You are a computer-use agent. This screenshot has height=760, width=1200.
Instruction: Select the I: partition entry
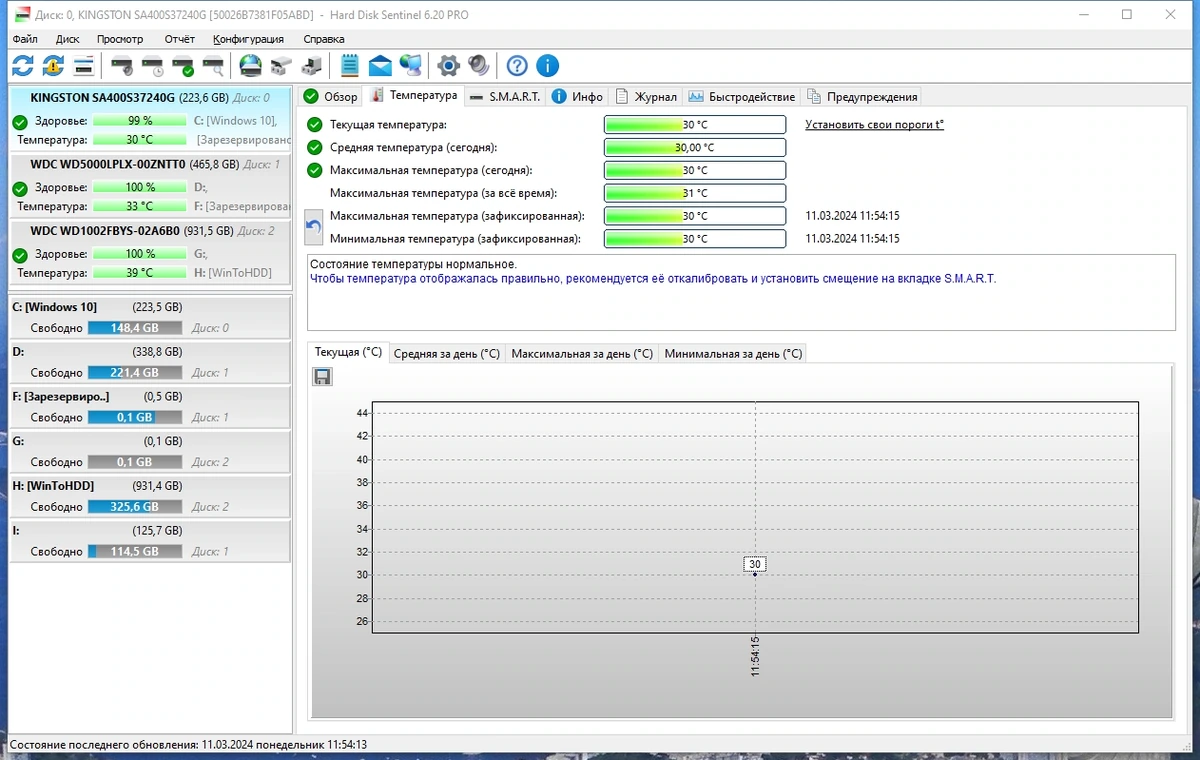150,541
